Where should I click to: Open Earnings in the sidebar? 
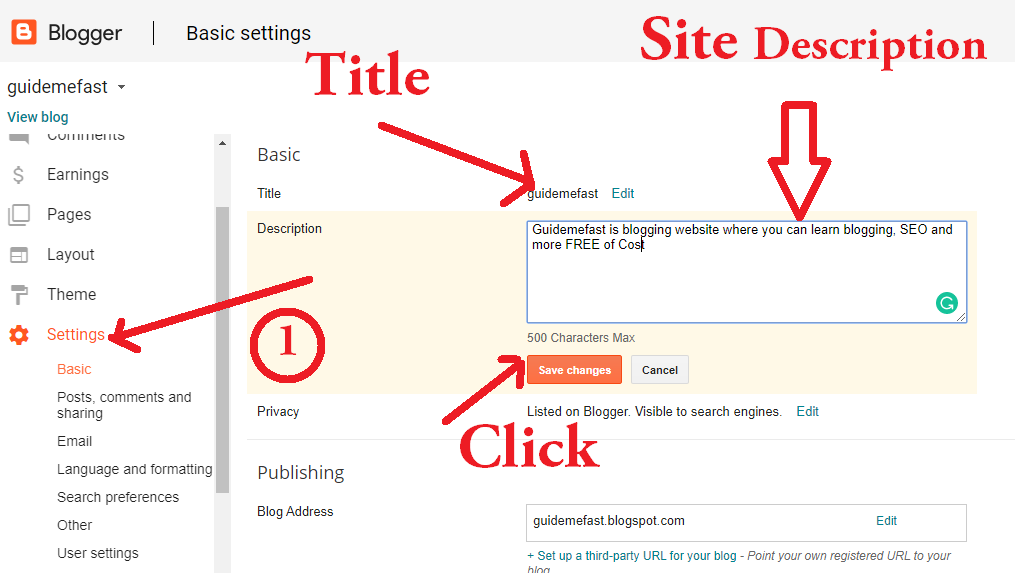[x=78, y=174]
